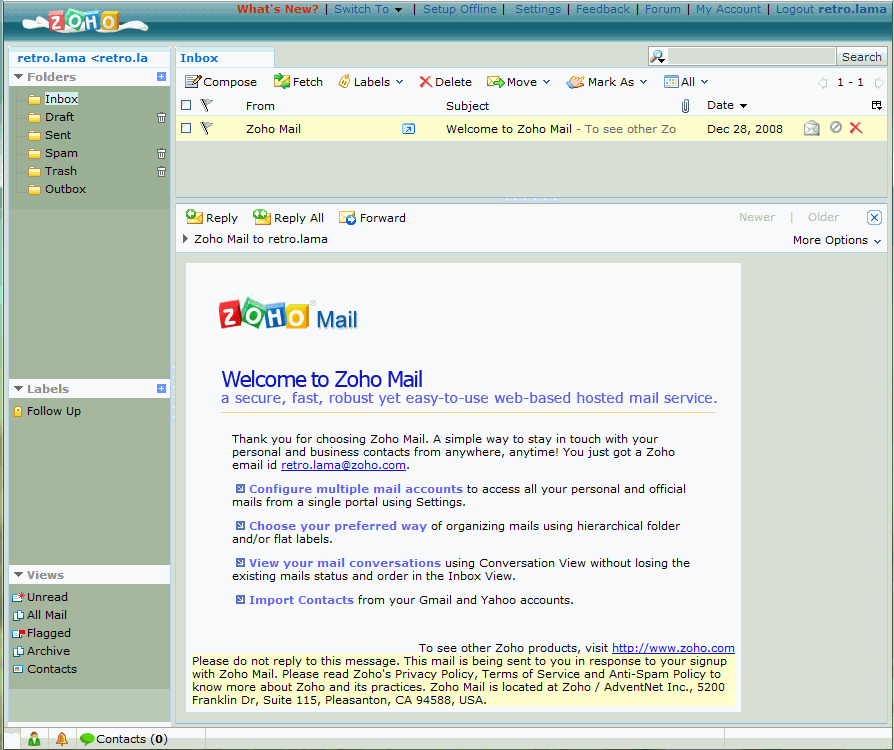Click the Delete red X toolbar icon

tap(425, 82)
